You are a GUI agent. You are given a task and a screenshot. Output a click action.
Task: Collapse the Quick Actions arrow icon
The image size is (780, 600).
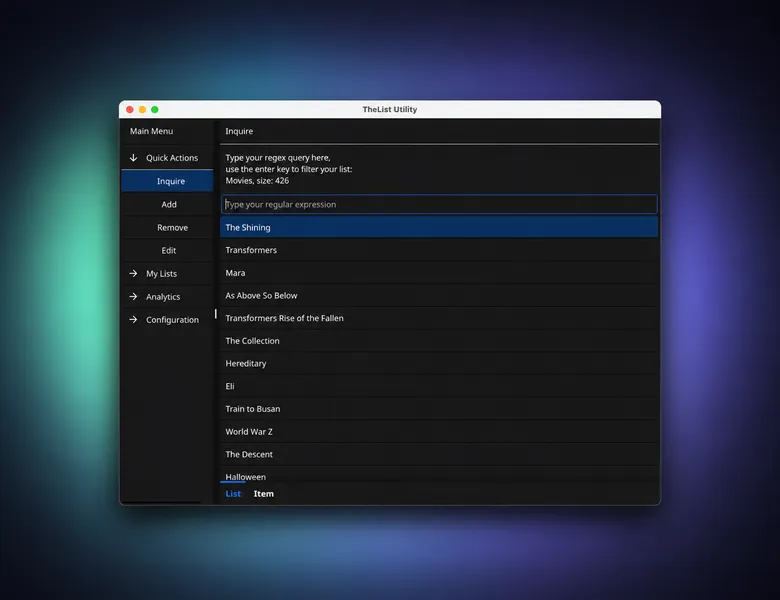tap(133, 158)
